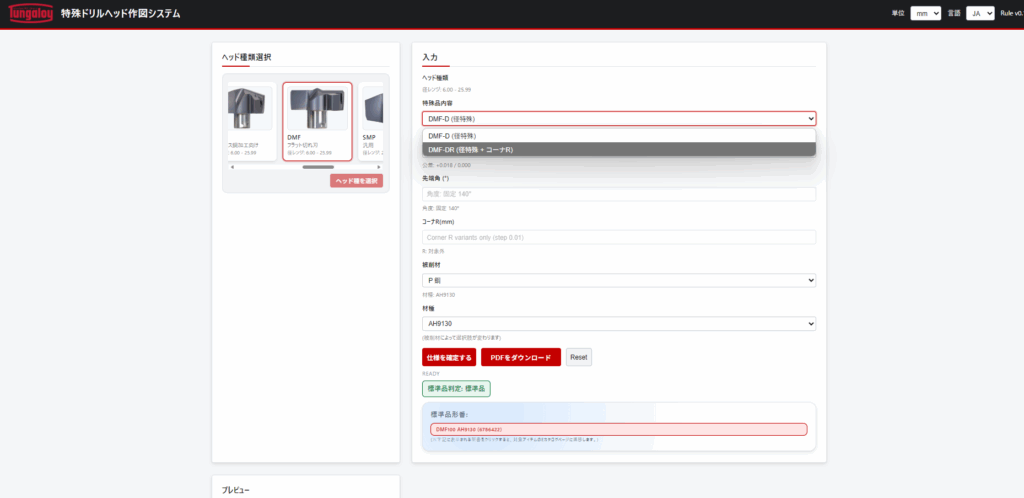This screenshot has width=1024, height=498.
Task: Open the 言語 JA language dropdown
Action: click(980, 14)
